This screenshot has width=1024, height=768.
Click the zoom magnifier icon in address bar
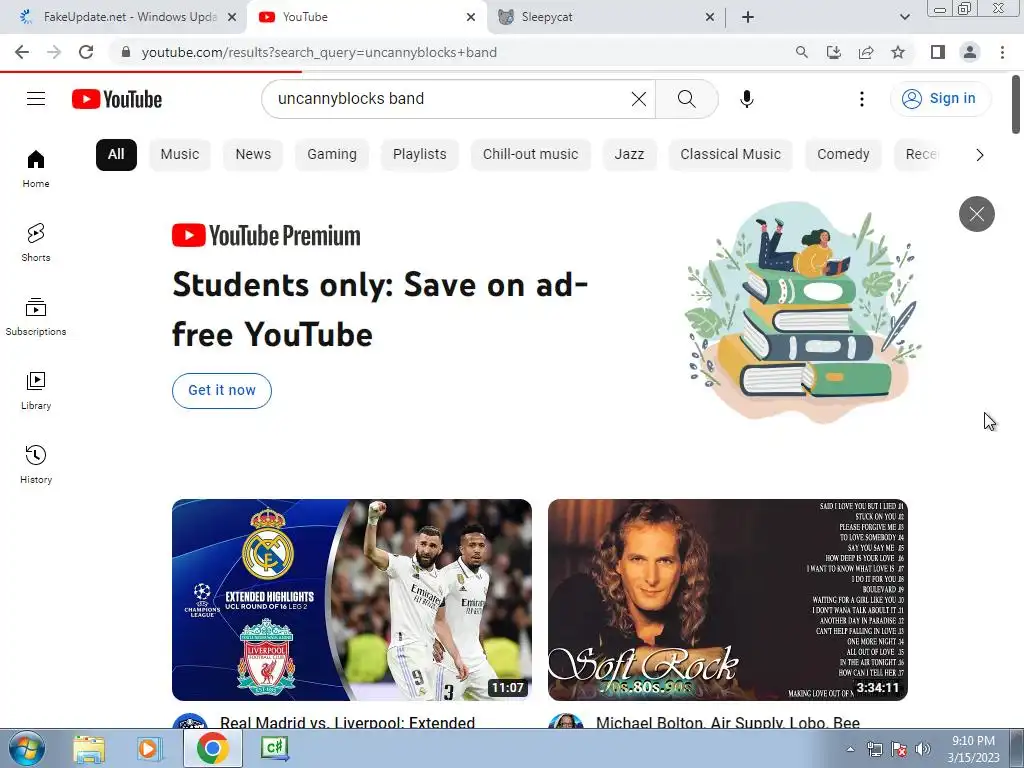[x=801, y=52]
